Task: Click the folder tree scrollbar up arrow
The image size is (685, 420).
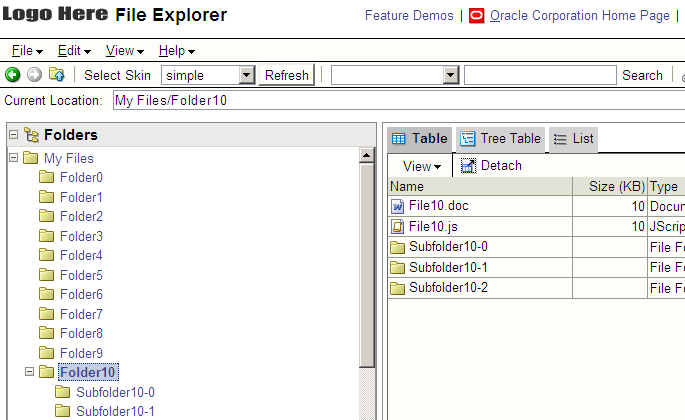Action: point(367,155)
